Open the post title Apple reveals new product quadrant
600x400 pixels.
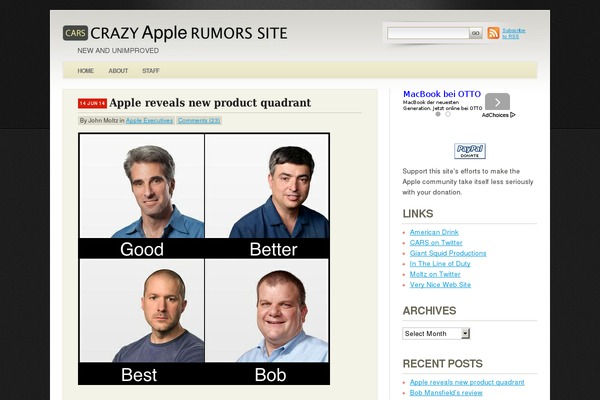click(210, 103)
